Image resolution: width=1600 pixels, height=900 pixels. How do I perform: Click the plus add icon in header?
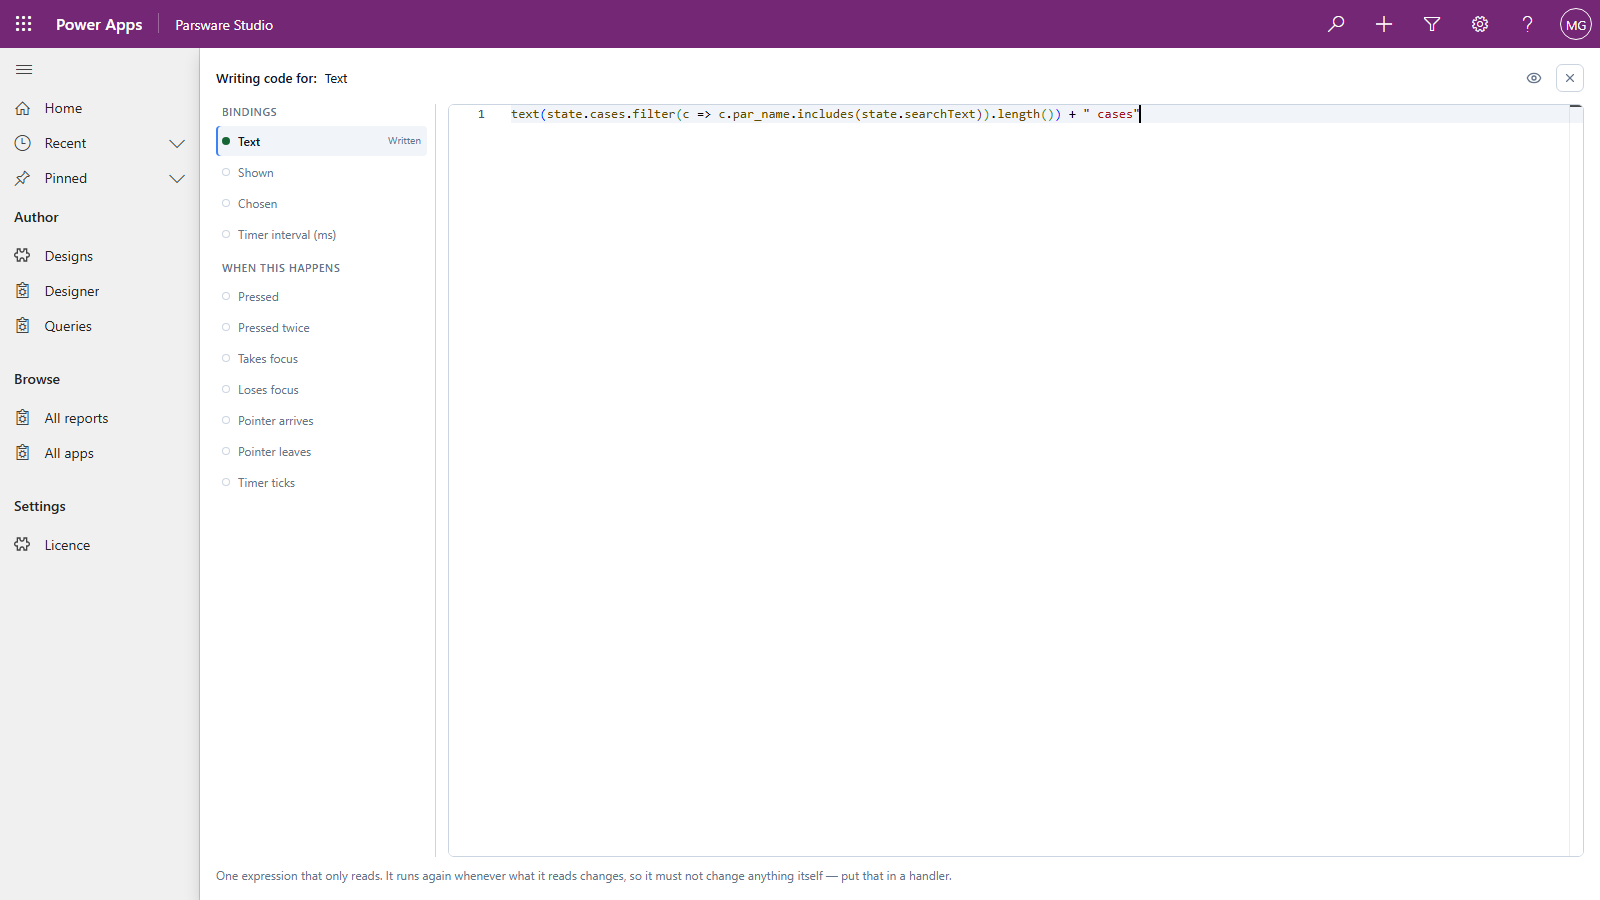coord(1384,24)
